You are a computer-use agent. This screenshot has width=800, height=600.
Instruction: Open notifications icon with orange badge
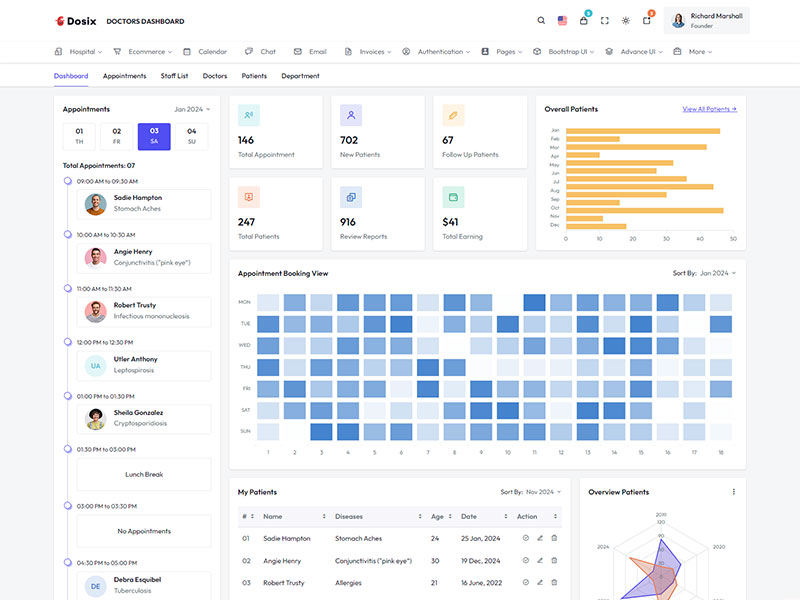[x=645, y=18]
